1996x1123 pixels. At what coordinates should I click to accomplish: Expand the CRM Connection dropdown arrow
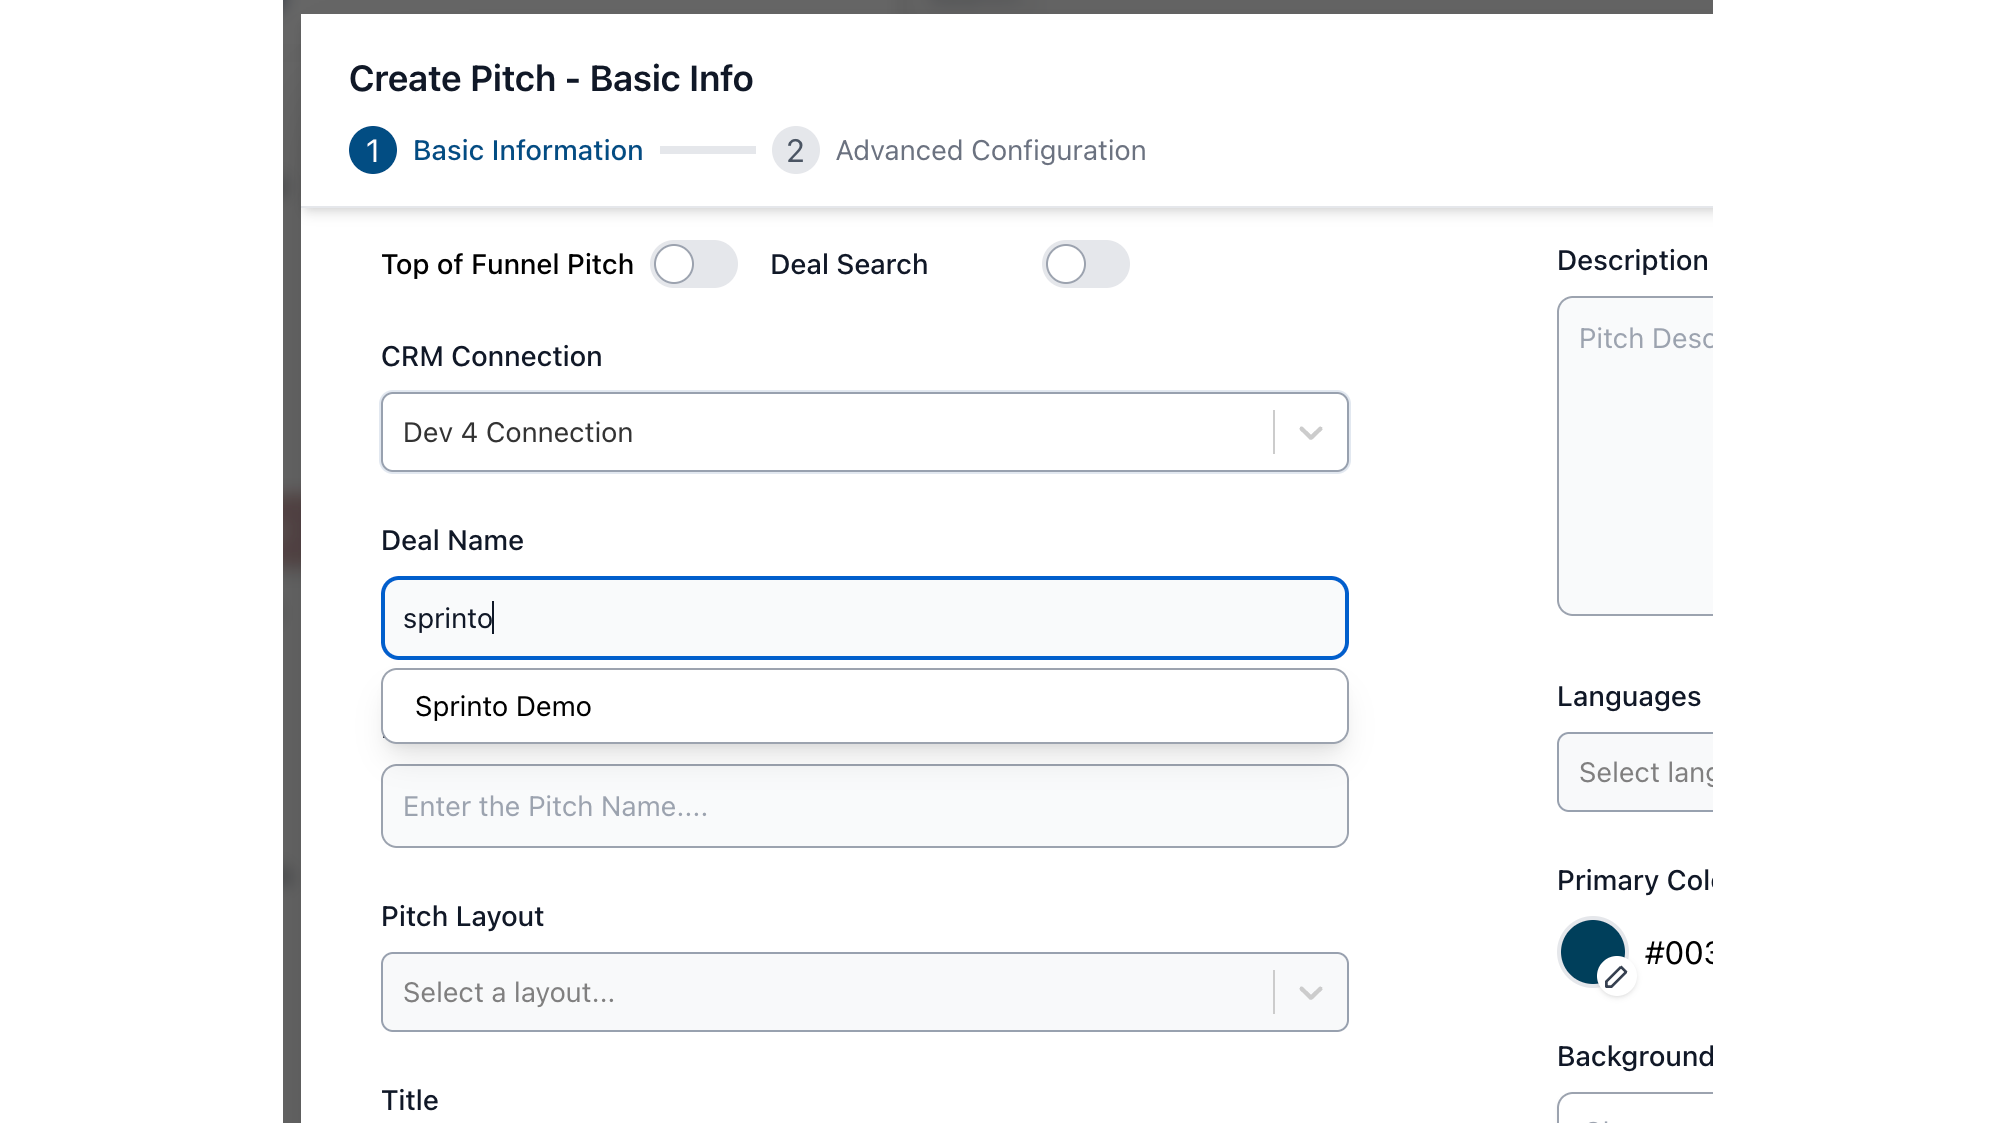[x=1310, y=432]
